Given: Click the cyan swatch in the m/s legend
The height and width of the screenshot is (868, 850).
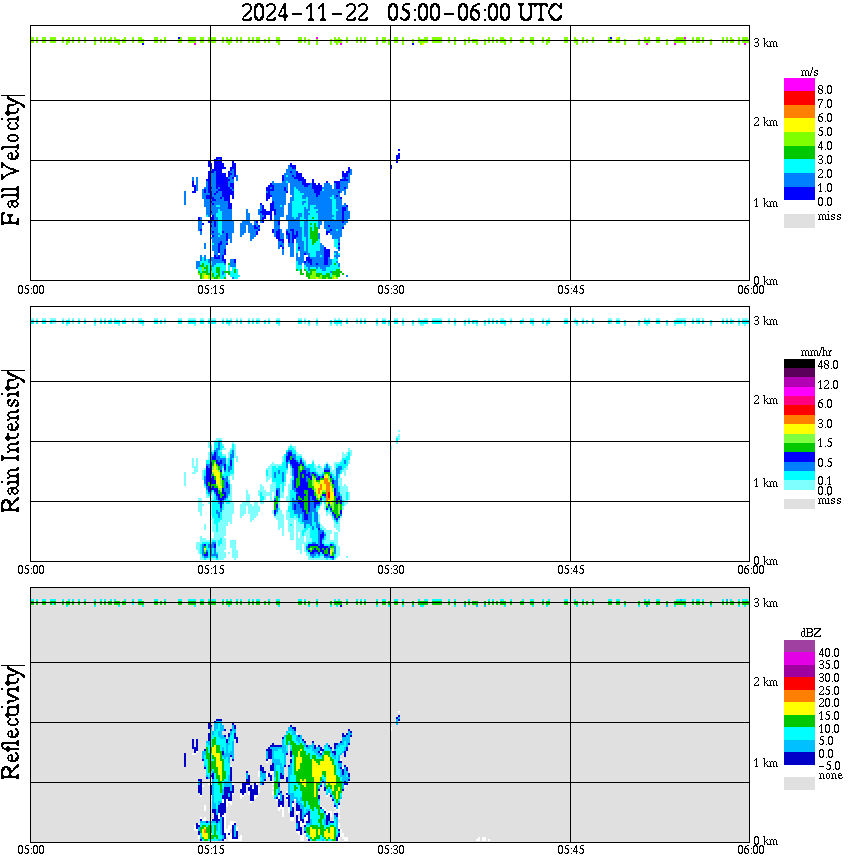Looking at the screenshot, I should click(799, 166).
